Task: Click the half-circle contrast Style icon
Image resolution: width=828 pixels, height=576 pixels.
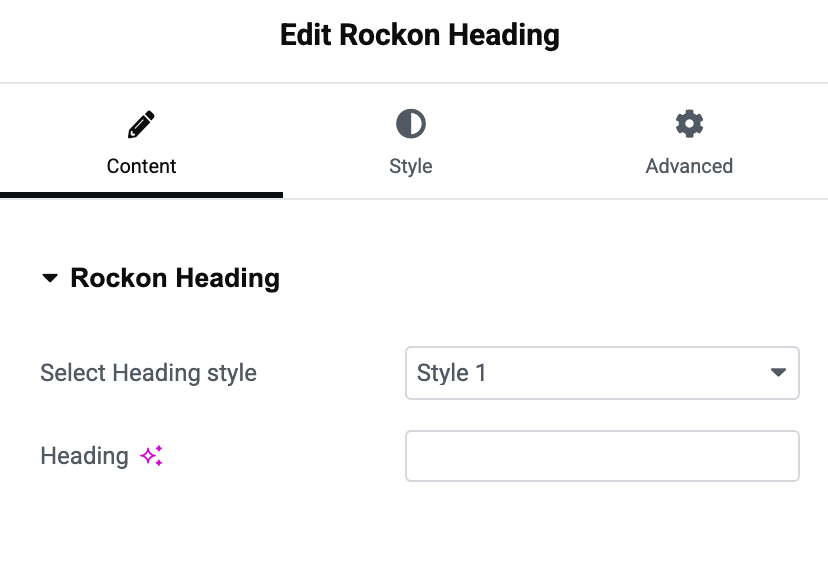Action: coord(411,124)
